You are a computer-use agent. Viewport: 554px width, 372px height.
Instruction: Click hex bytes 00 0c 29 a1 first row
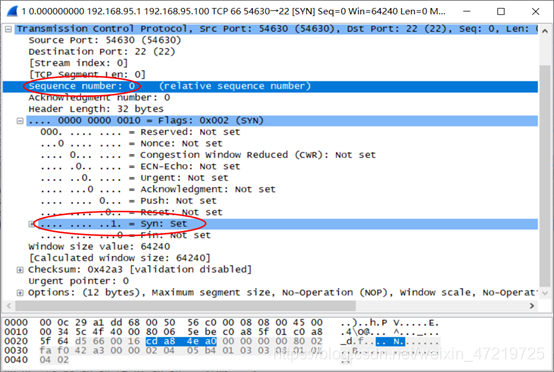(x=72, y=323)
